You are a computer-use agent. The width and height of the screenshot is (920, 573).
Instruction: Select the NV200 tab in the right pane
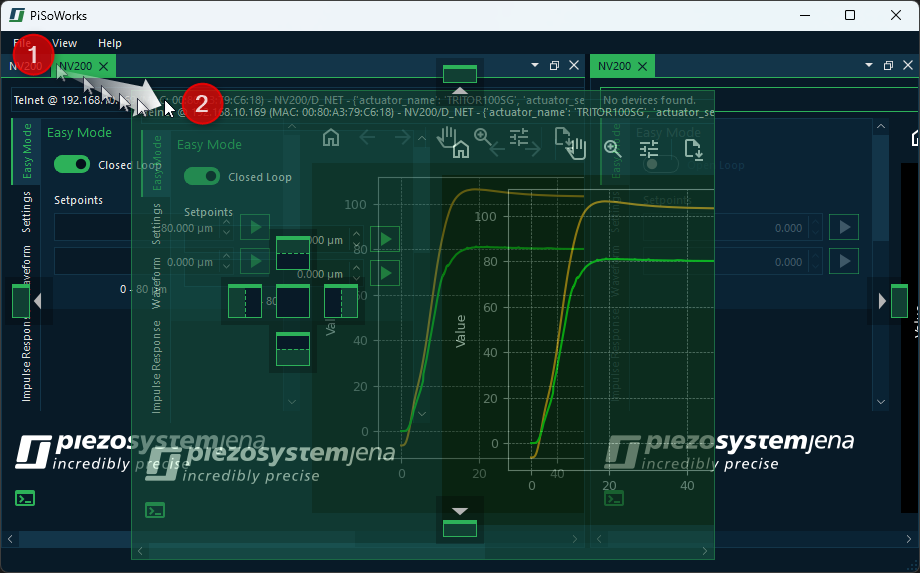click(614, 66)
